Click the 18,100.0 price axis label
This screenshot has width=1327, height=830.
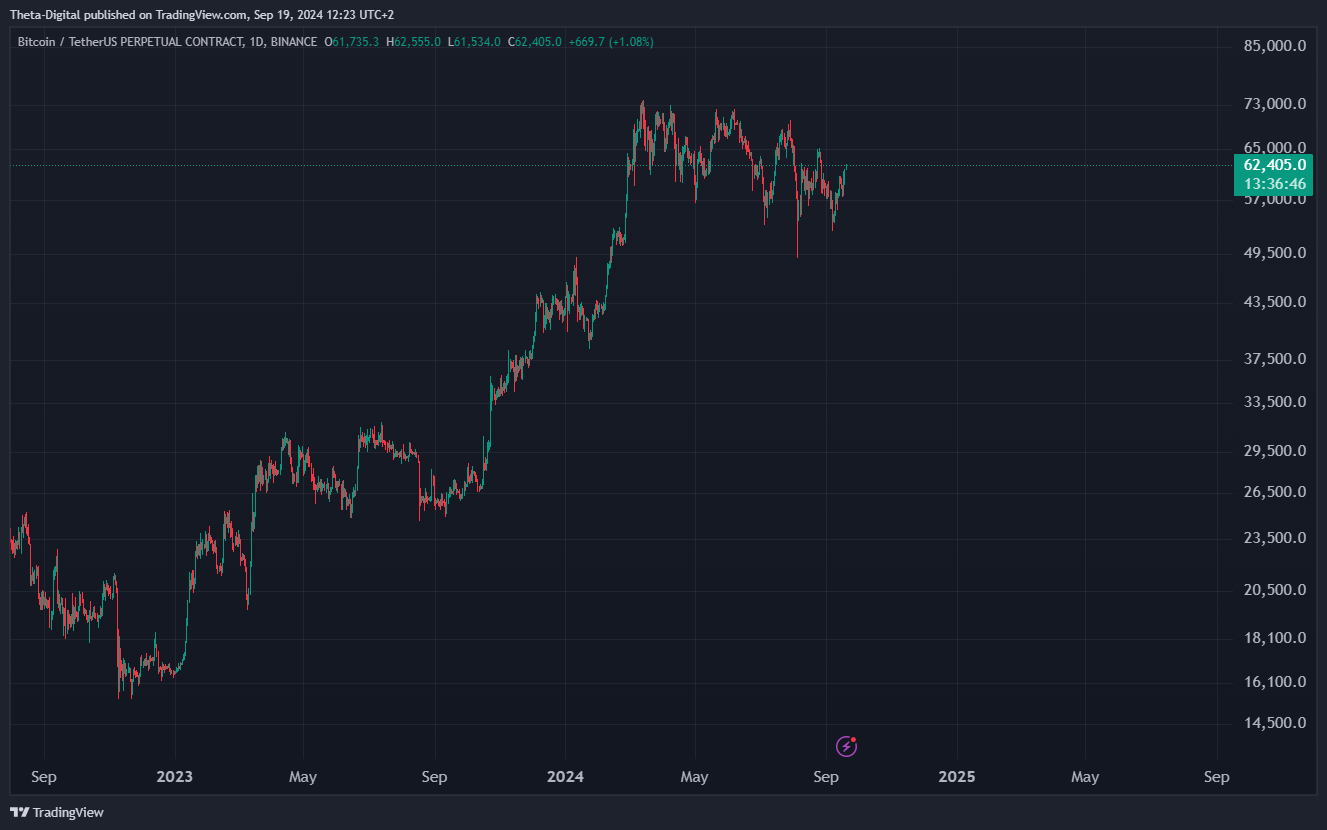[1274, 638]
